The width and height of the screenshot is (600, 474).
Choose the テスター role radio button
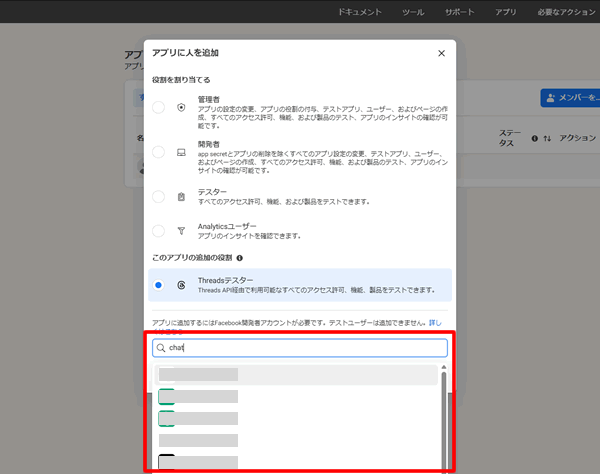coord(159,197)
